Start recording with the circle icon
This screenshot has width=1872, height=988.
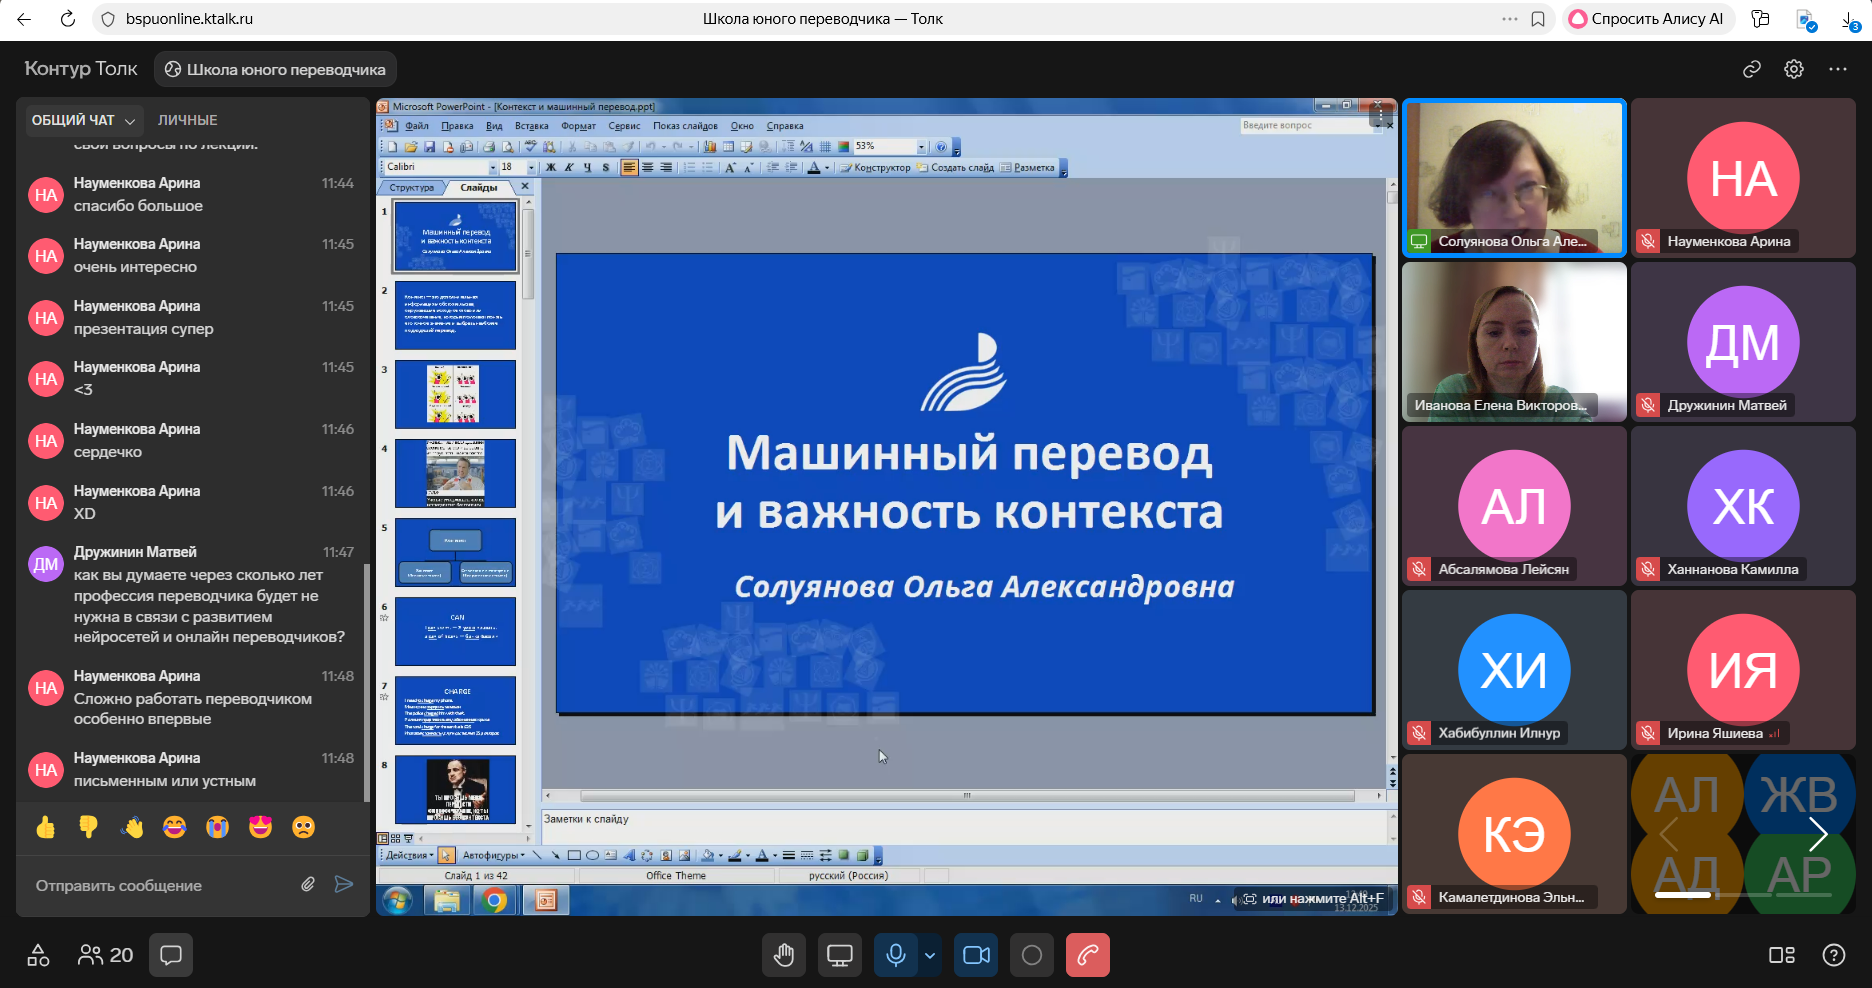[1032, 955]
